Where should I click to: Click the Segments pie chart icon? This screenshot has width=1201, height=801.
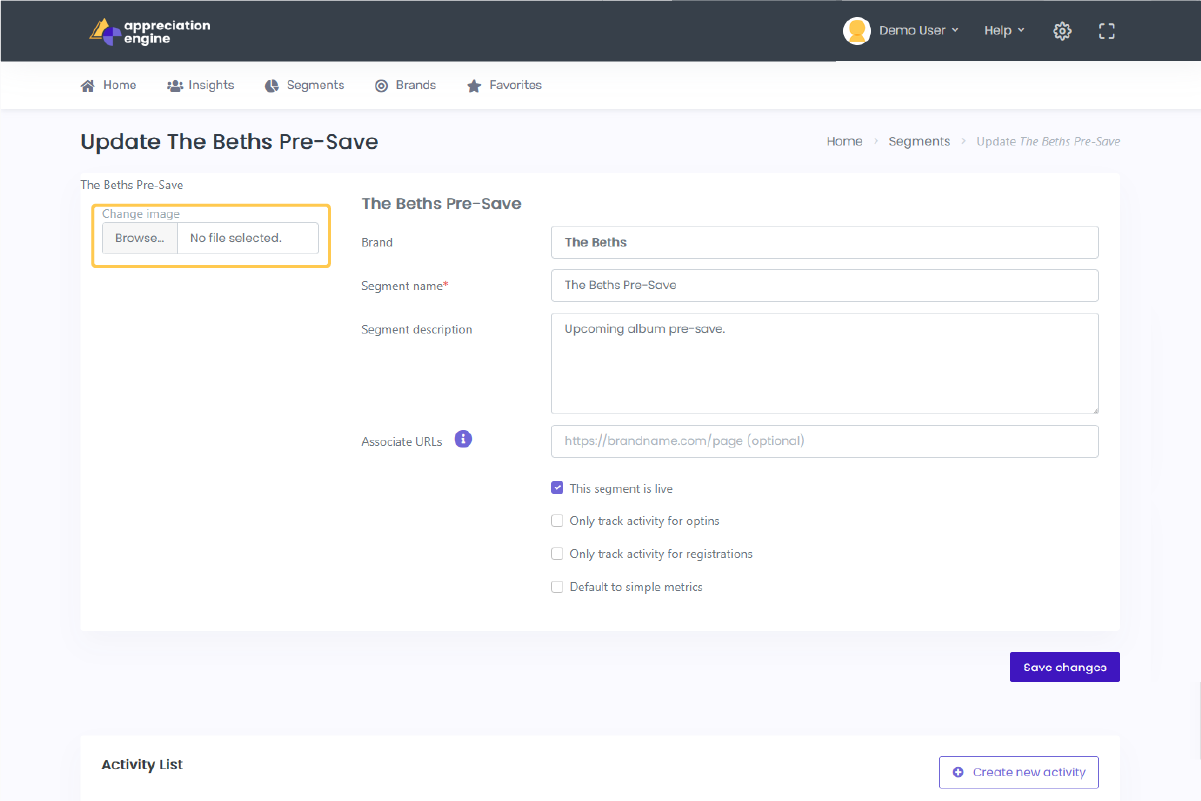272,86
